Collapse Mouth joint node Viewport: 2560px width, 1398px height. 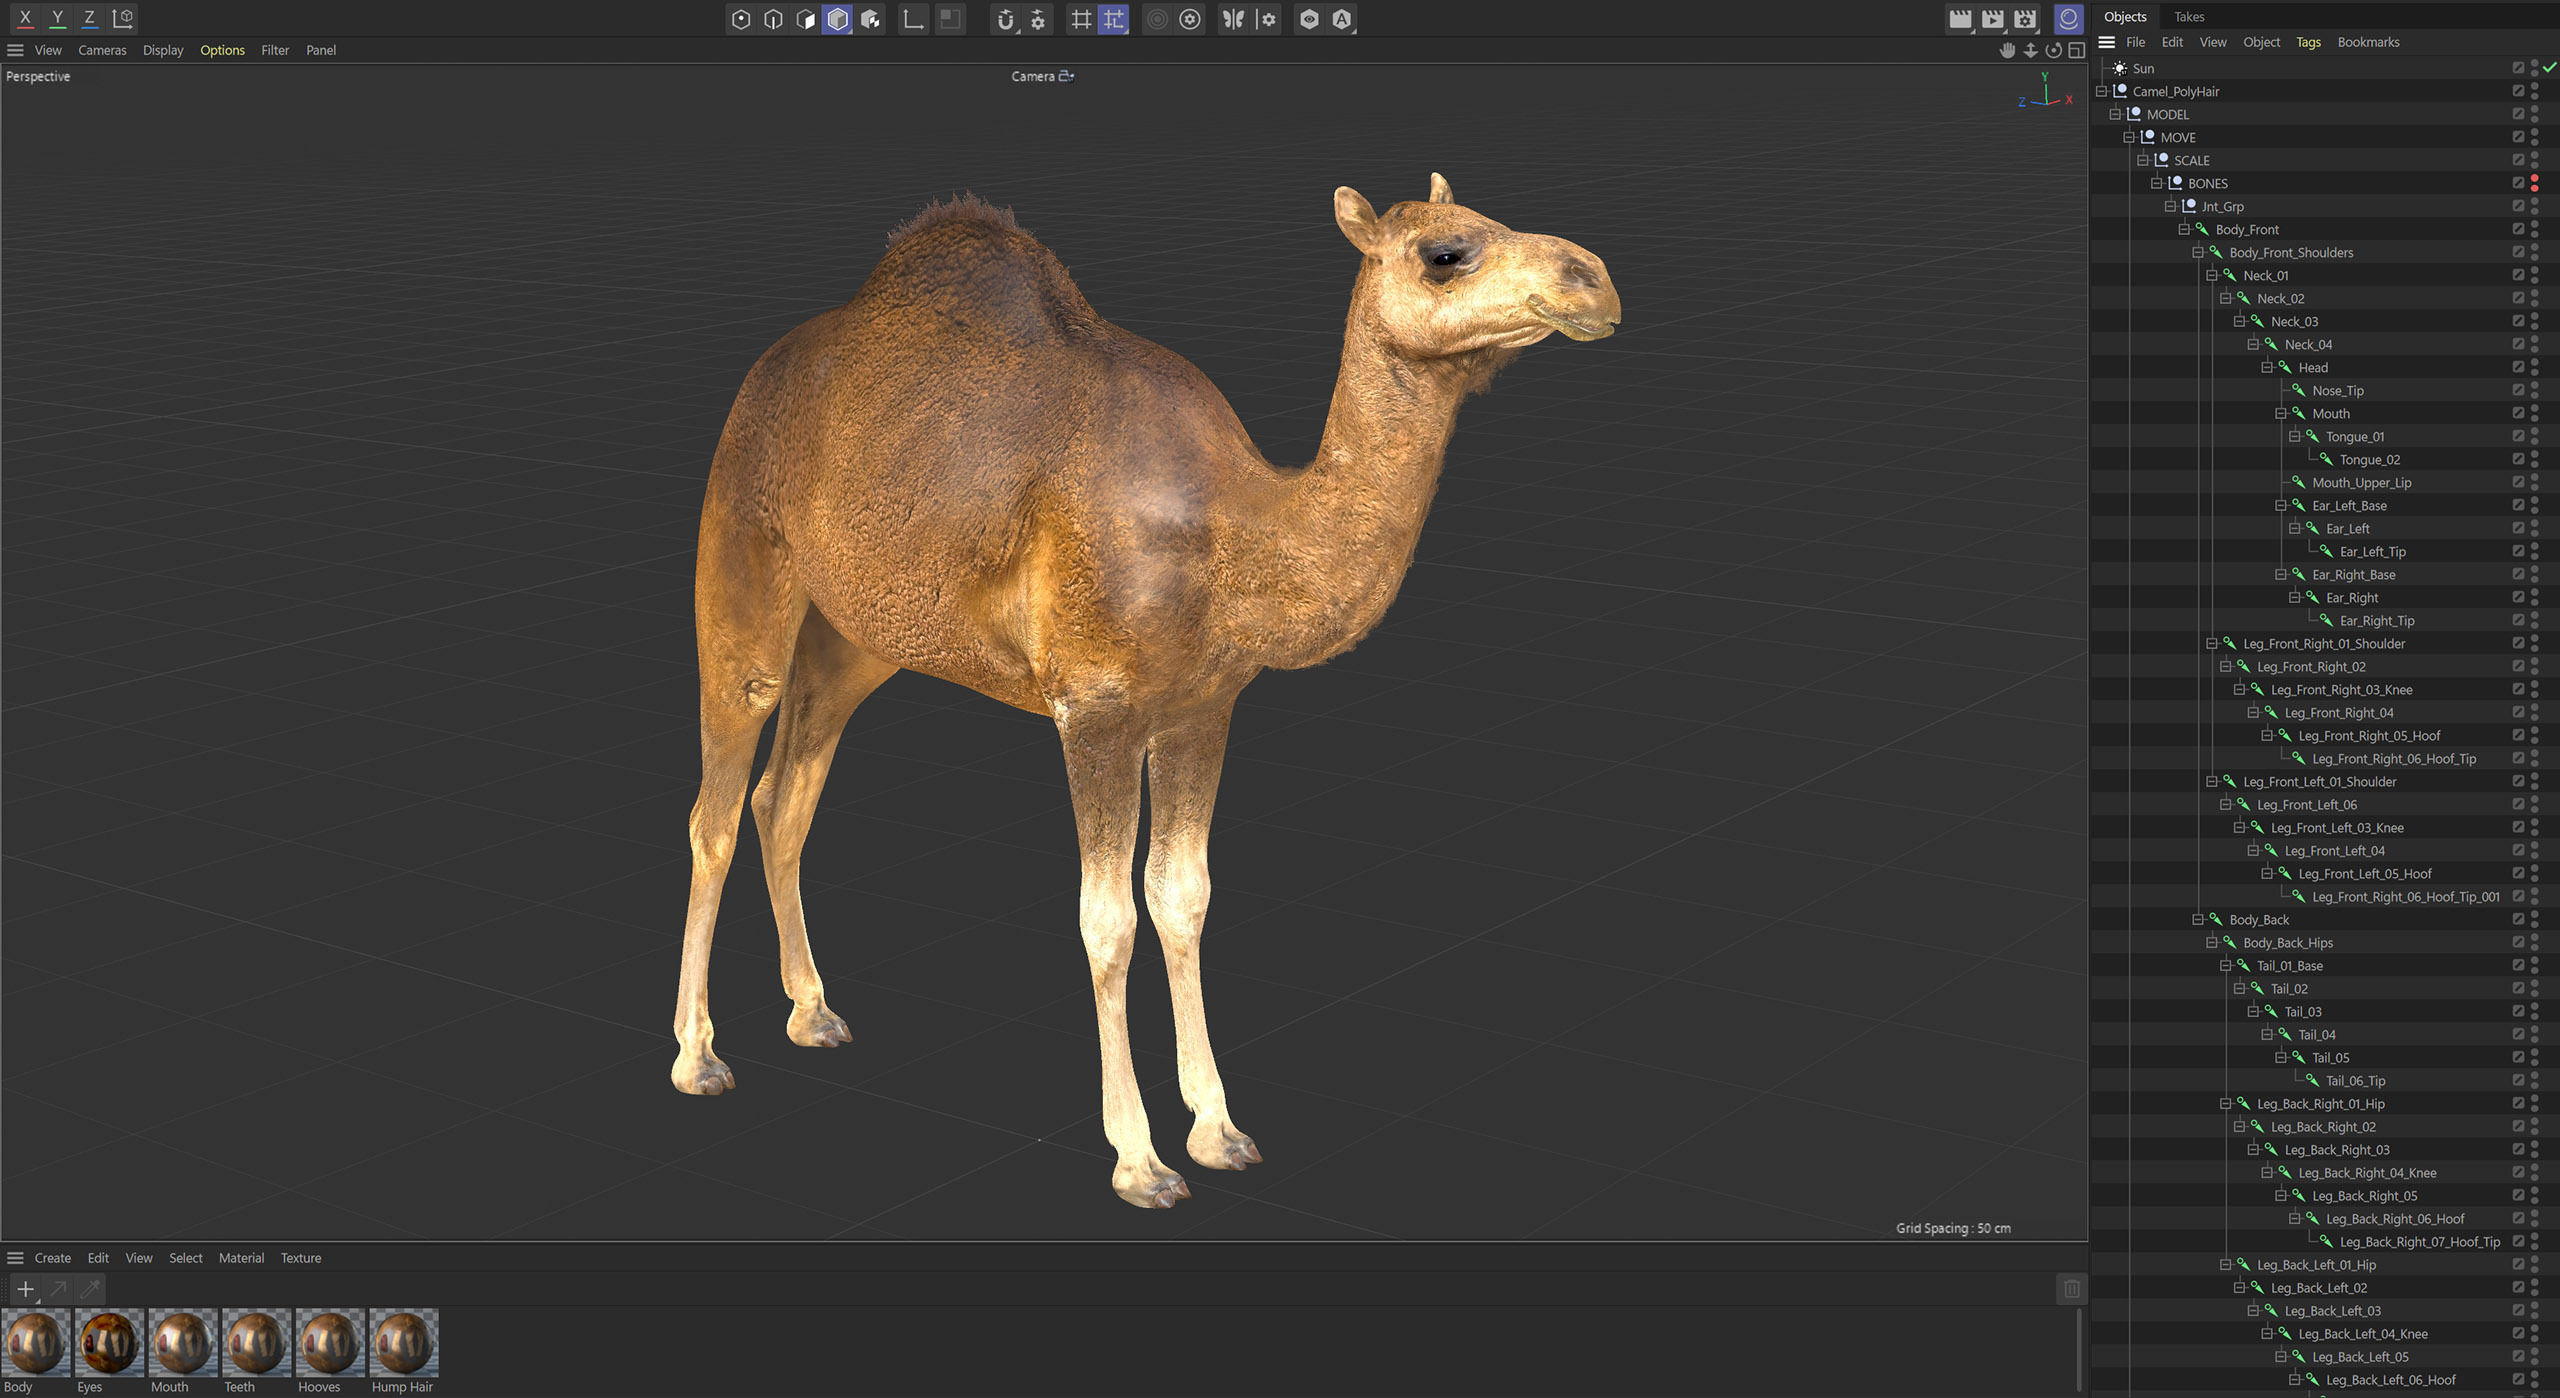click(x=2282, y=413)
